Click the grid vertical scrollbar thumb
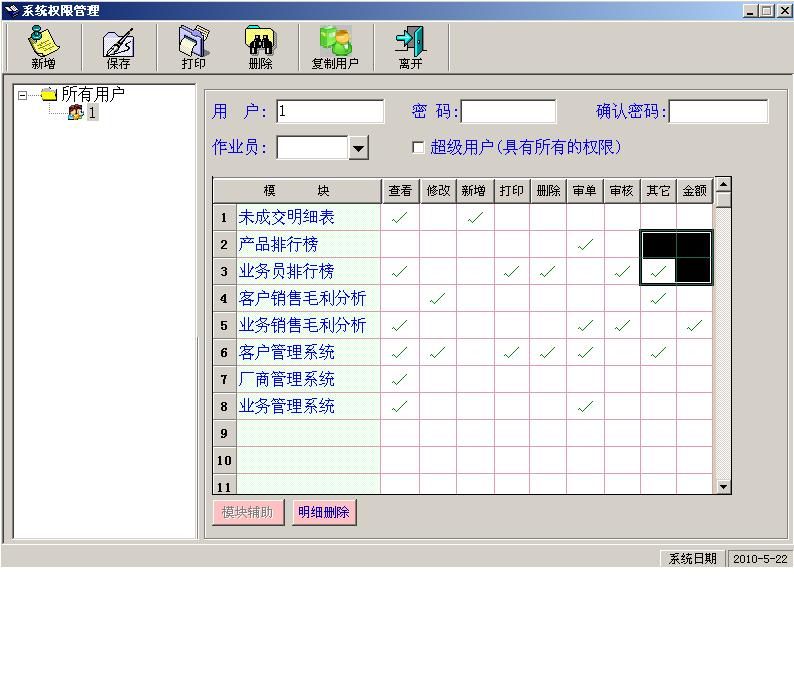The width and height of the screenshot is (794, 683). [723, 199]
